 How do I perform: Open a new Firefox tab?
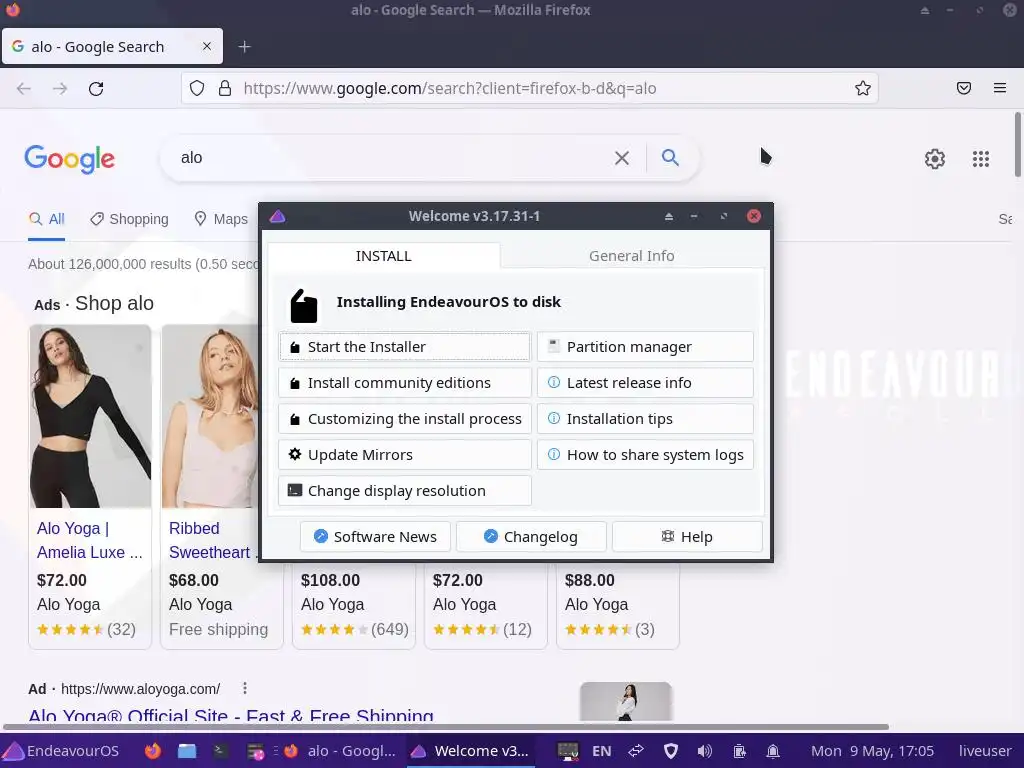tap(244, 47)
